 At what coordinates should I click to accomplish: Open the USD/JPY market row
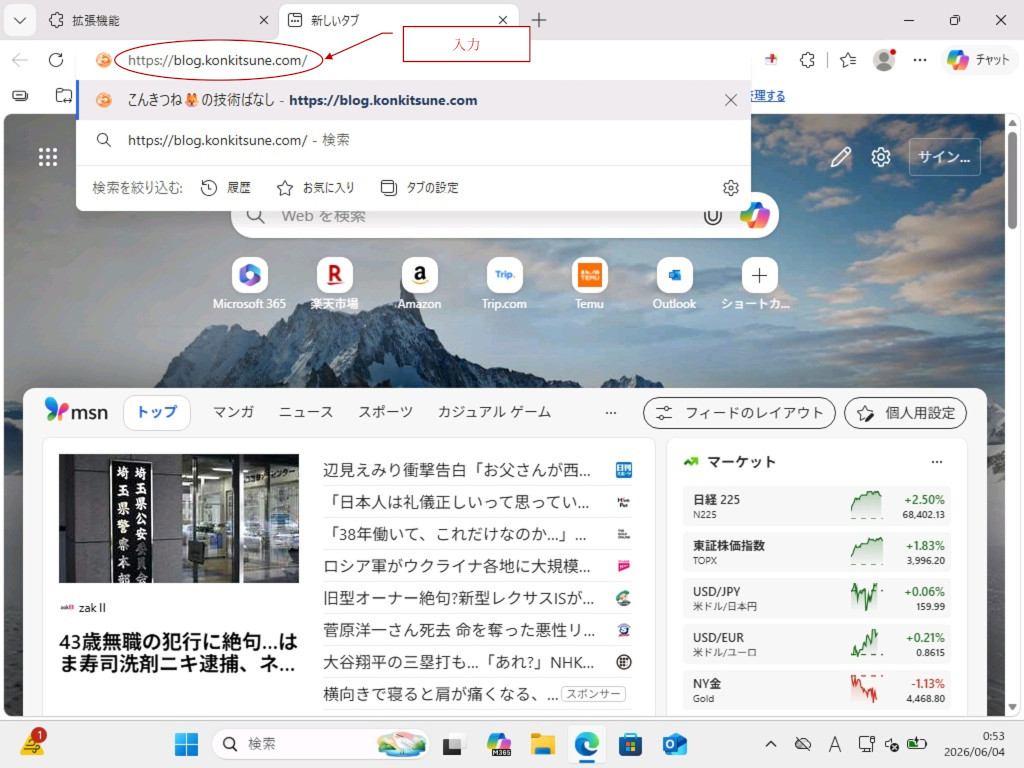[x=817, y=598]
